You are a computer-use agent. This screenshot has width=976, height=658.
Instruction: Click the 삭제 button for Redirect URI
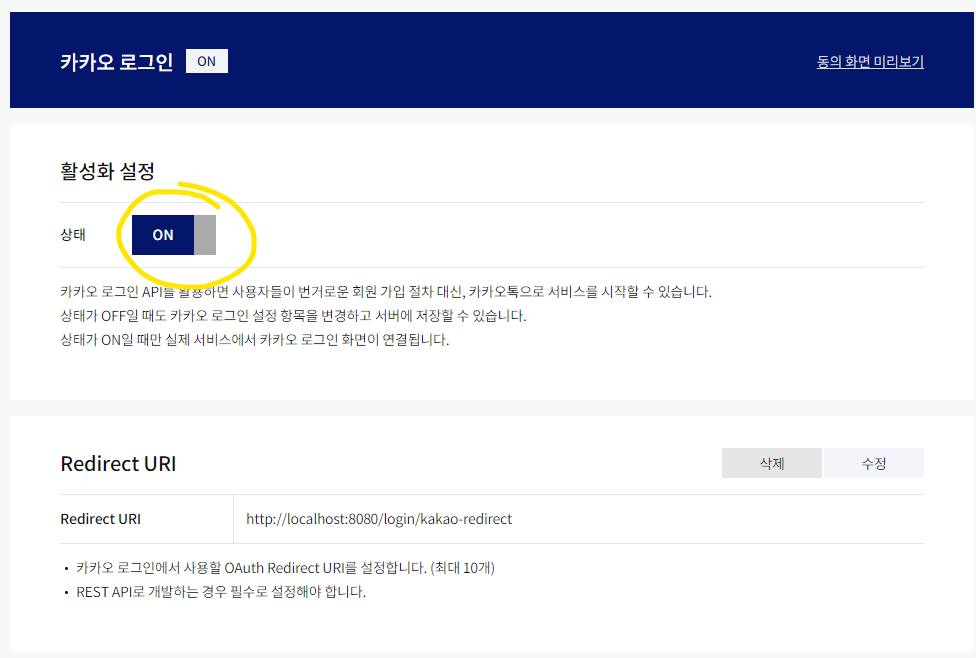coord(771,463)
